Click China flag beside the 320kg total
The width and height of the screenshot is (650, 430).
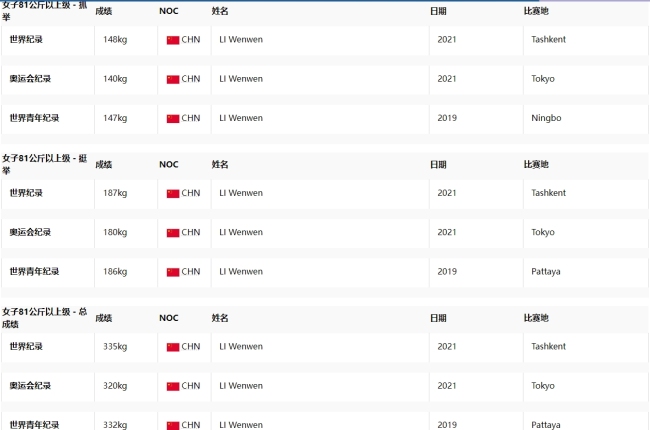[173, 386]
